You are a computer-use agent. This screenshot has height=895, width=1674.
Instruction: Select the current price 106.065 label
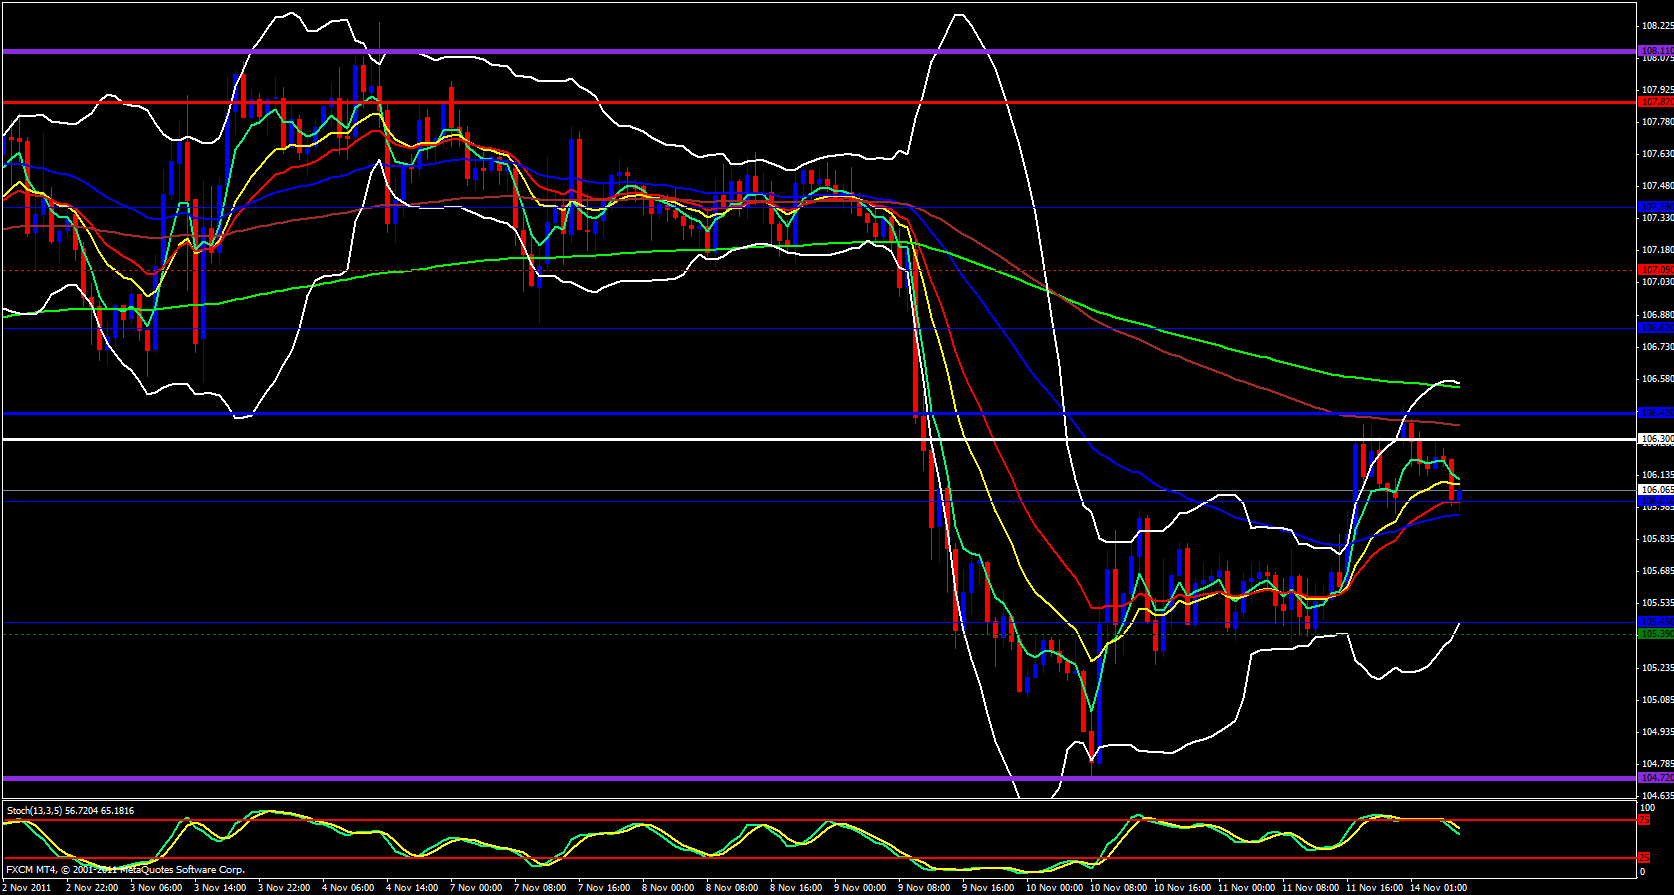1655,490
